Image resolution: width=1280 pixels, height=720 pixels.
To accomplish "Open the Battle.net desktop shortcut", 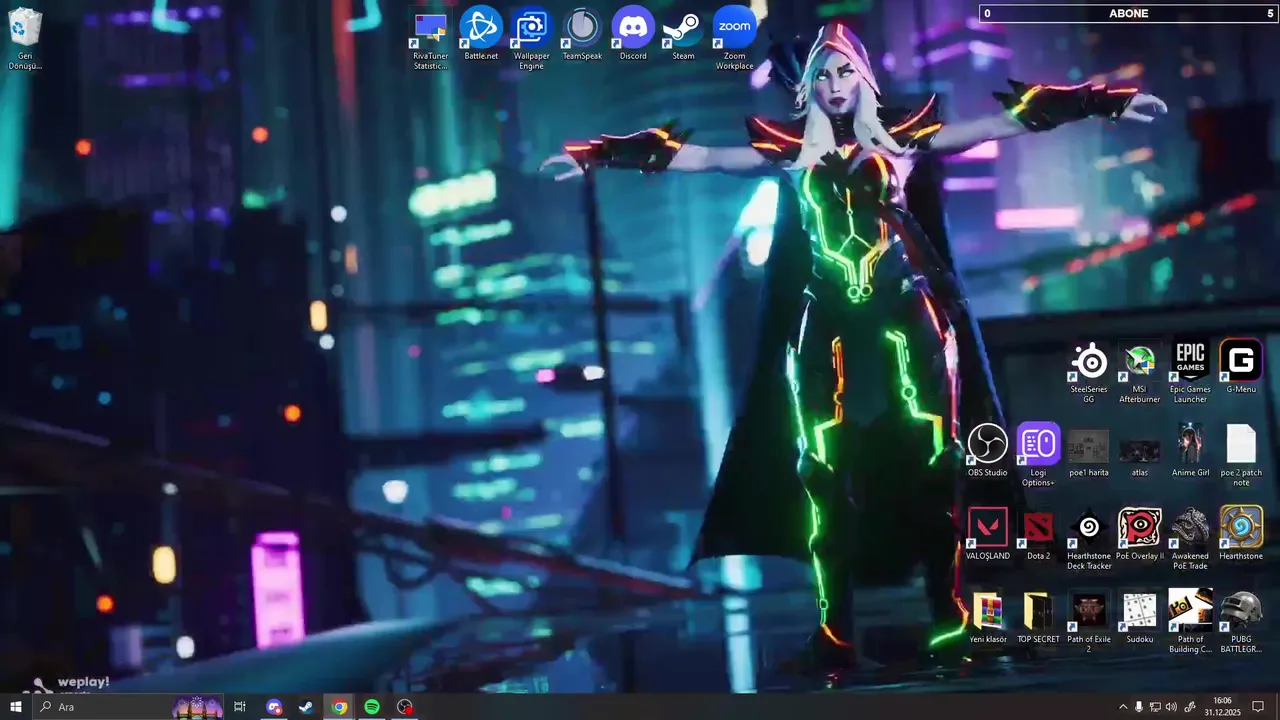I will pyautogui.click(x=481, y=35).
